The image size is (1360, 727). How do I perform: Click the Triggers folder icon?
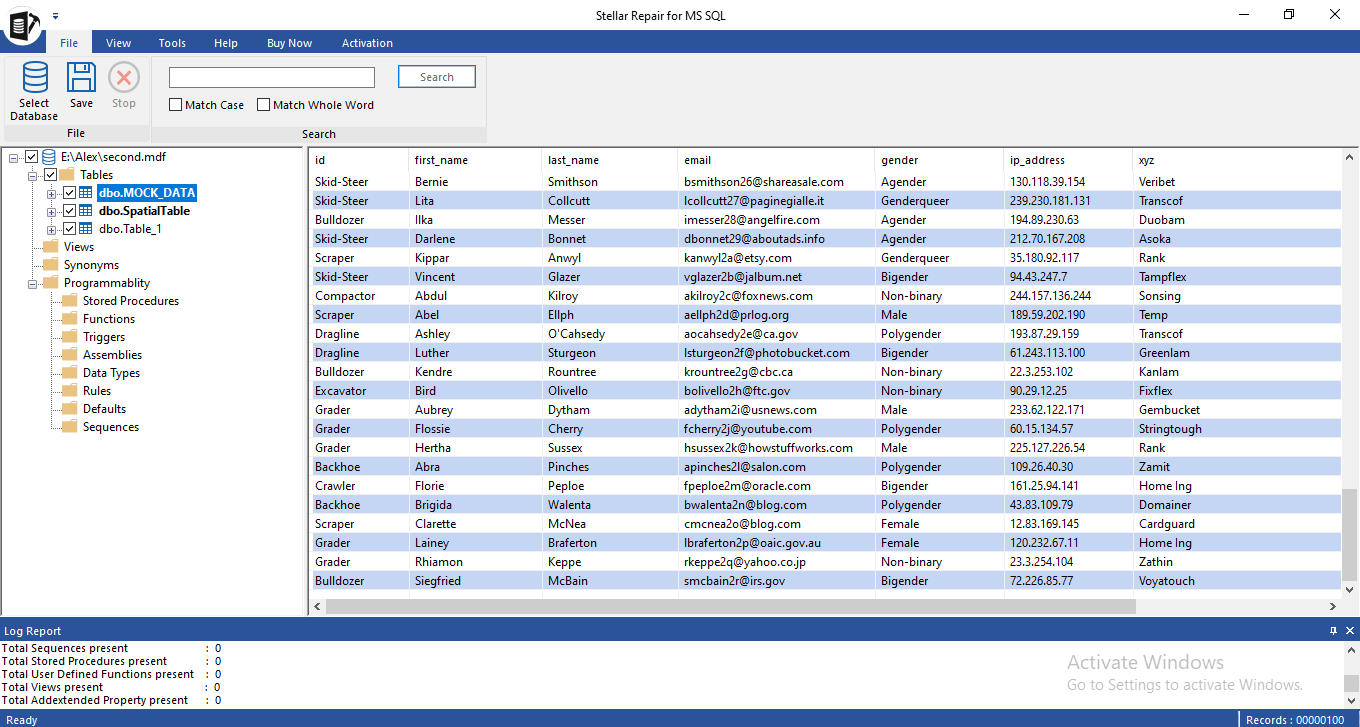pos(69,337)
